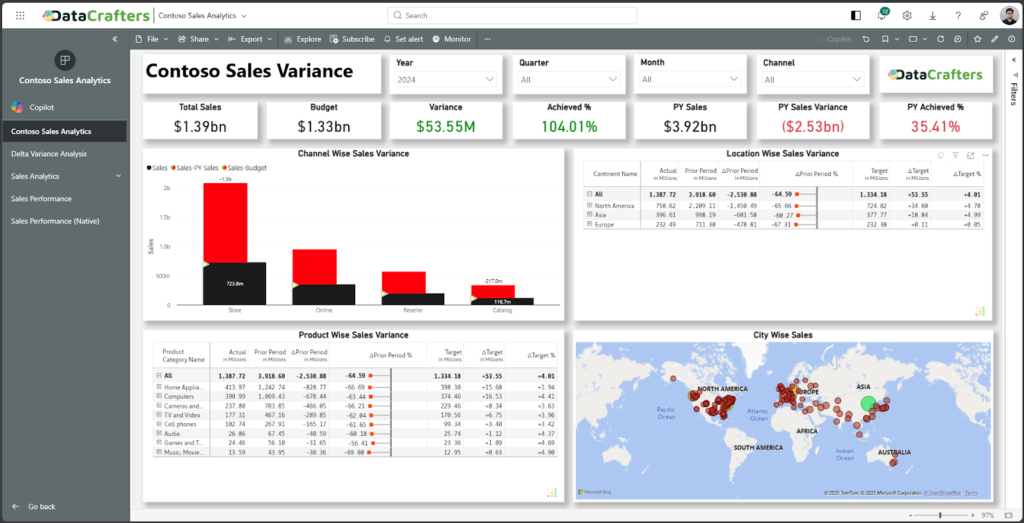This screenshot has height=523, width=1024.
Task: Expand the Computers product category row
Action: coord(158,396)
